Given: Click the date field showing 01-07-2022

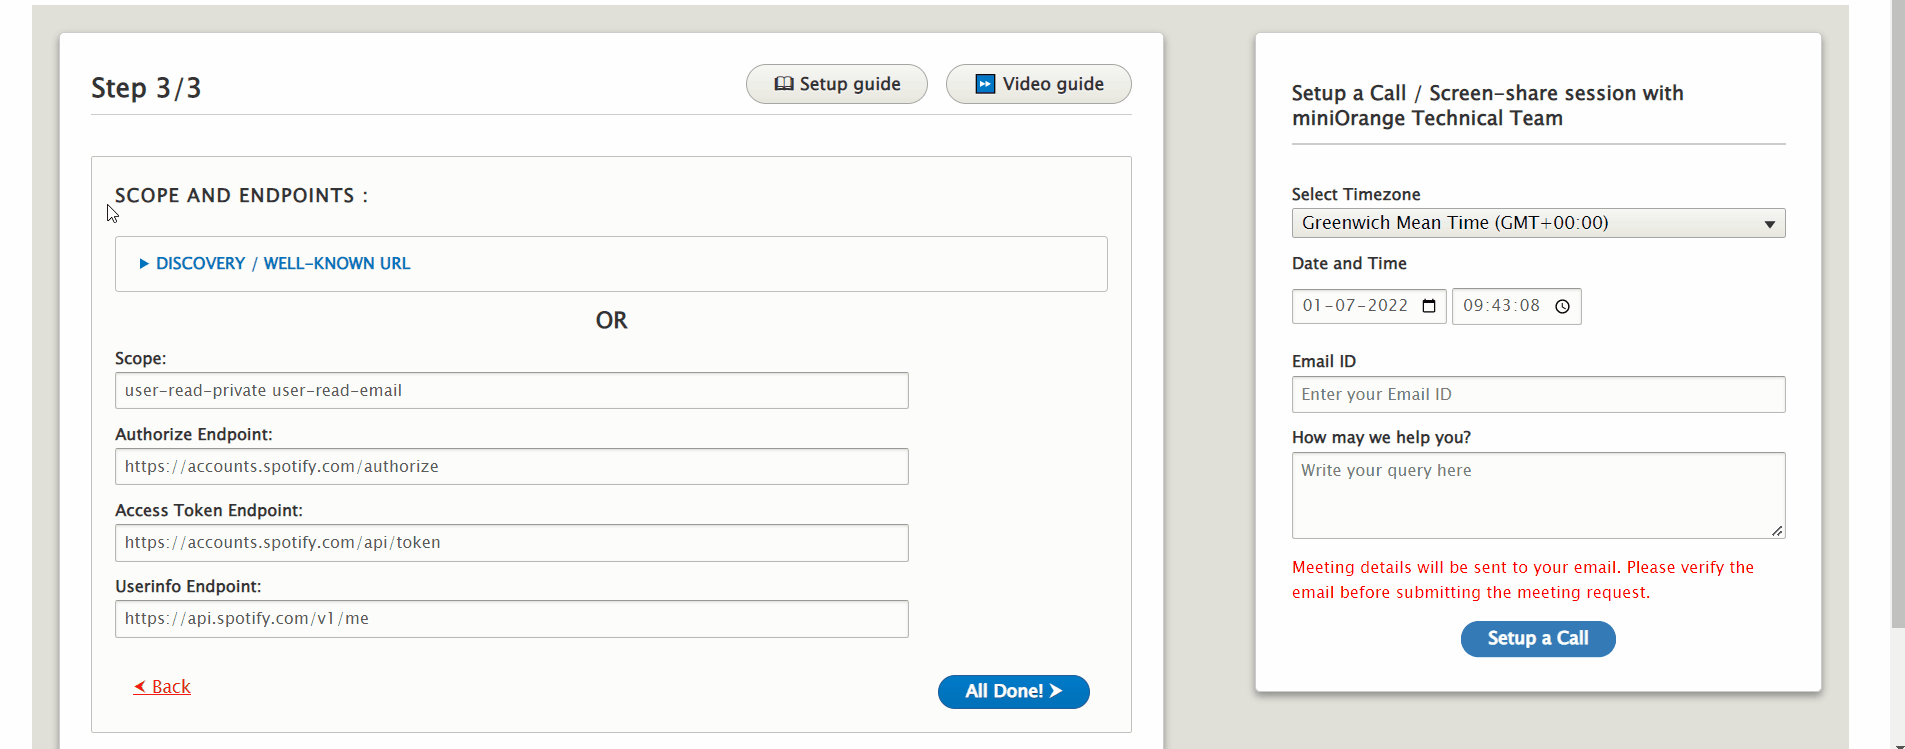Looking at the screenshot, I should (x=1355, y=306).
